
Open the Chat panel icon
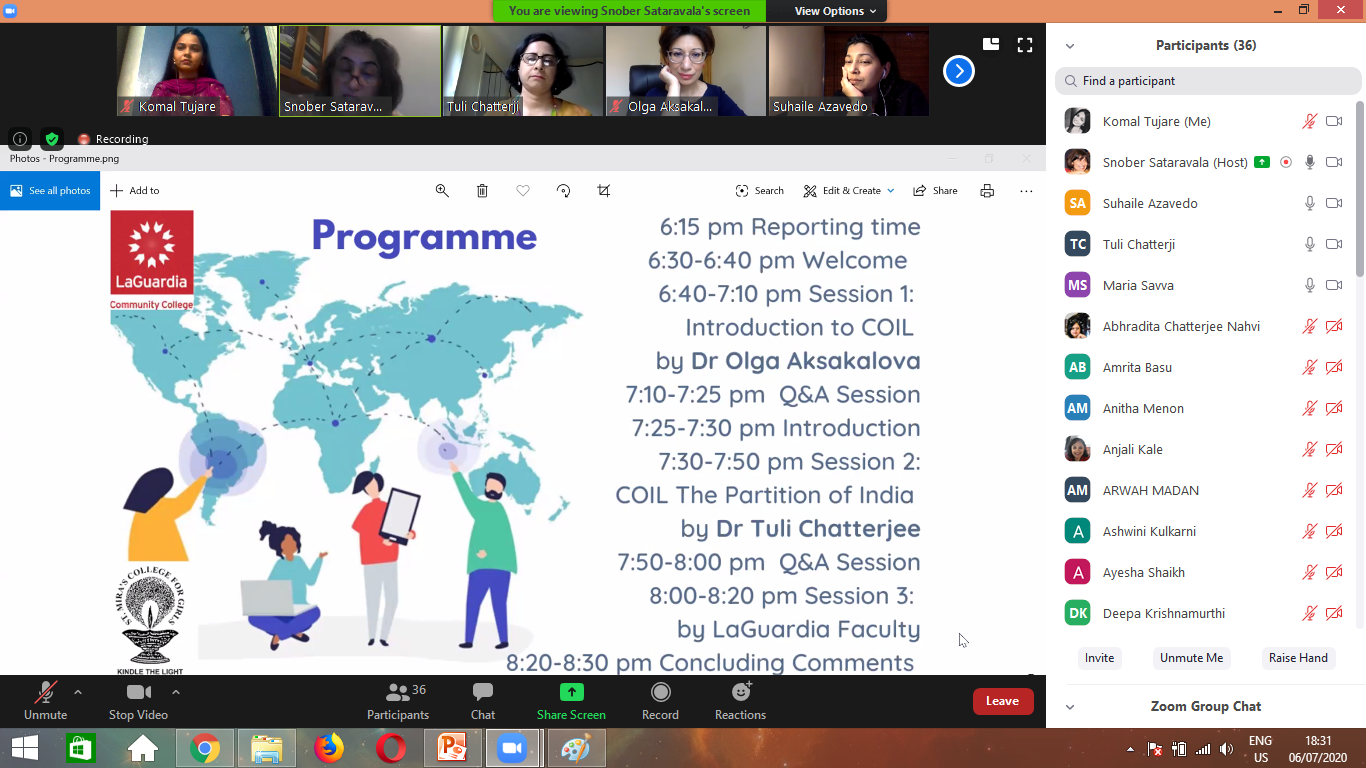(x=483, y=693)
